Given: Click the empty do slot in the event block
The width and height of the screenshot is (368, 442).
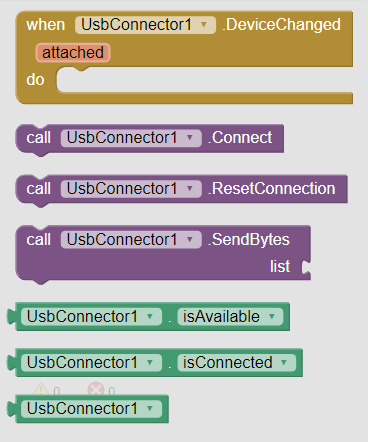Looking at the screenshot, I should tap(203, 80).
